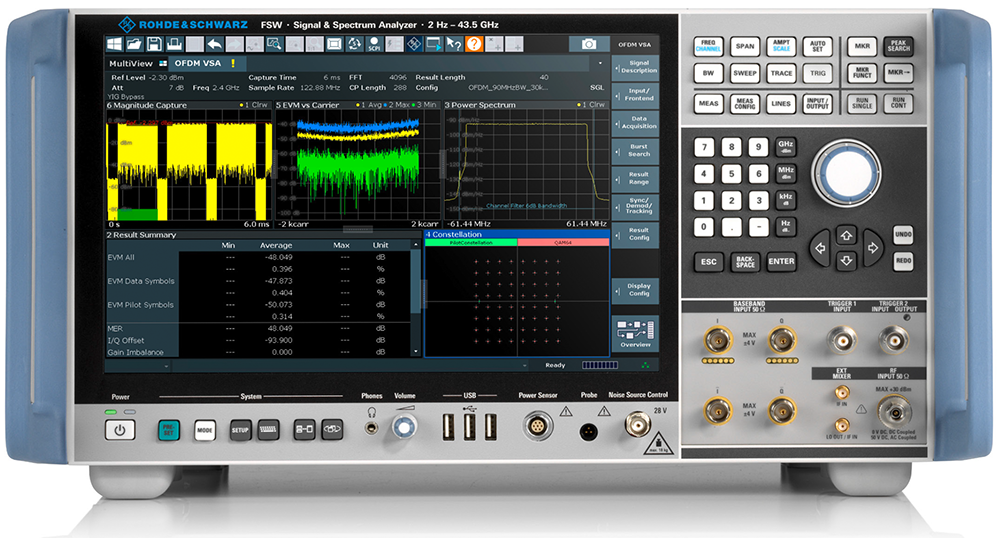Switch to the MultiView tab
This screenshot has height=538, width=1000.
click(133, 63)
